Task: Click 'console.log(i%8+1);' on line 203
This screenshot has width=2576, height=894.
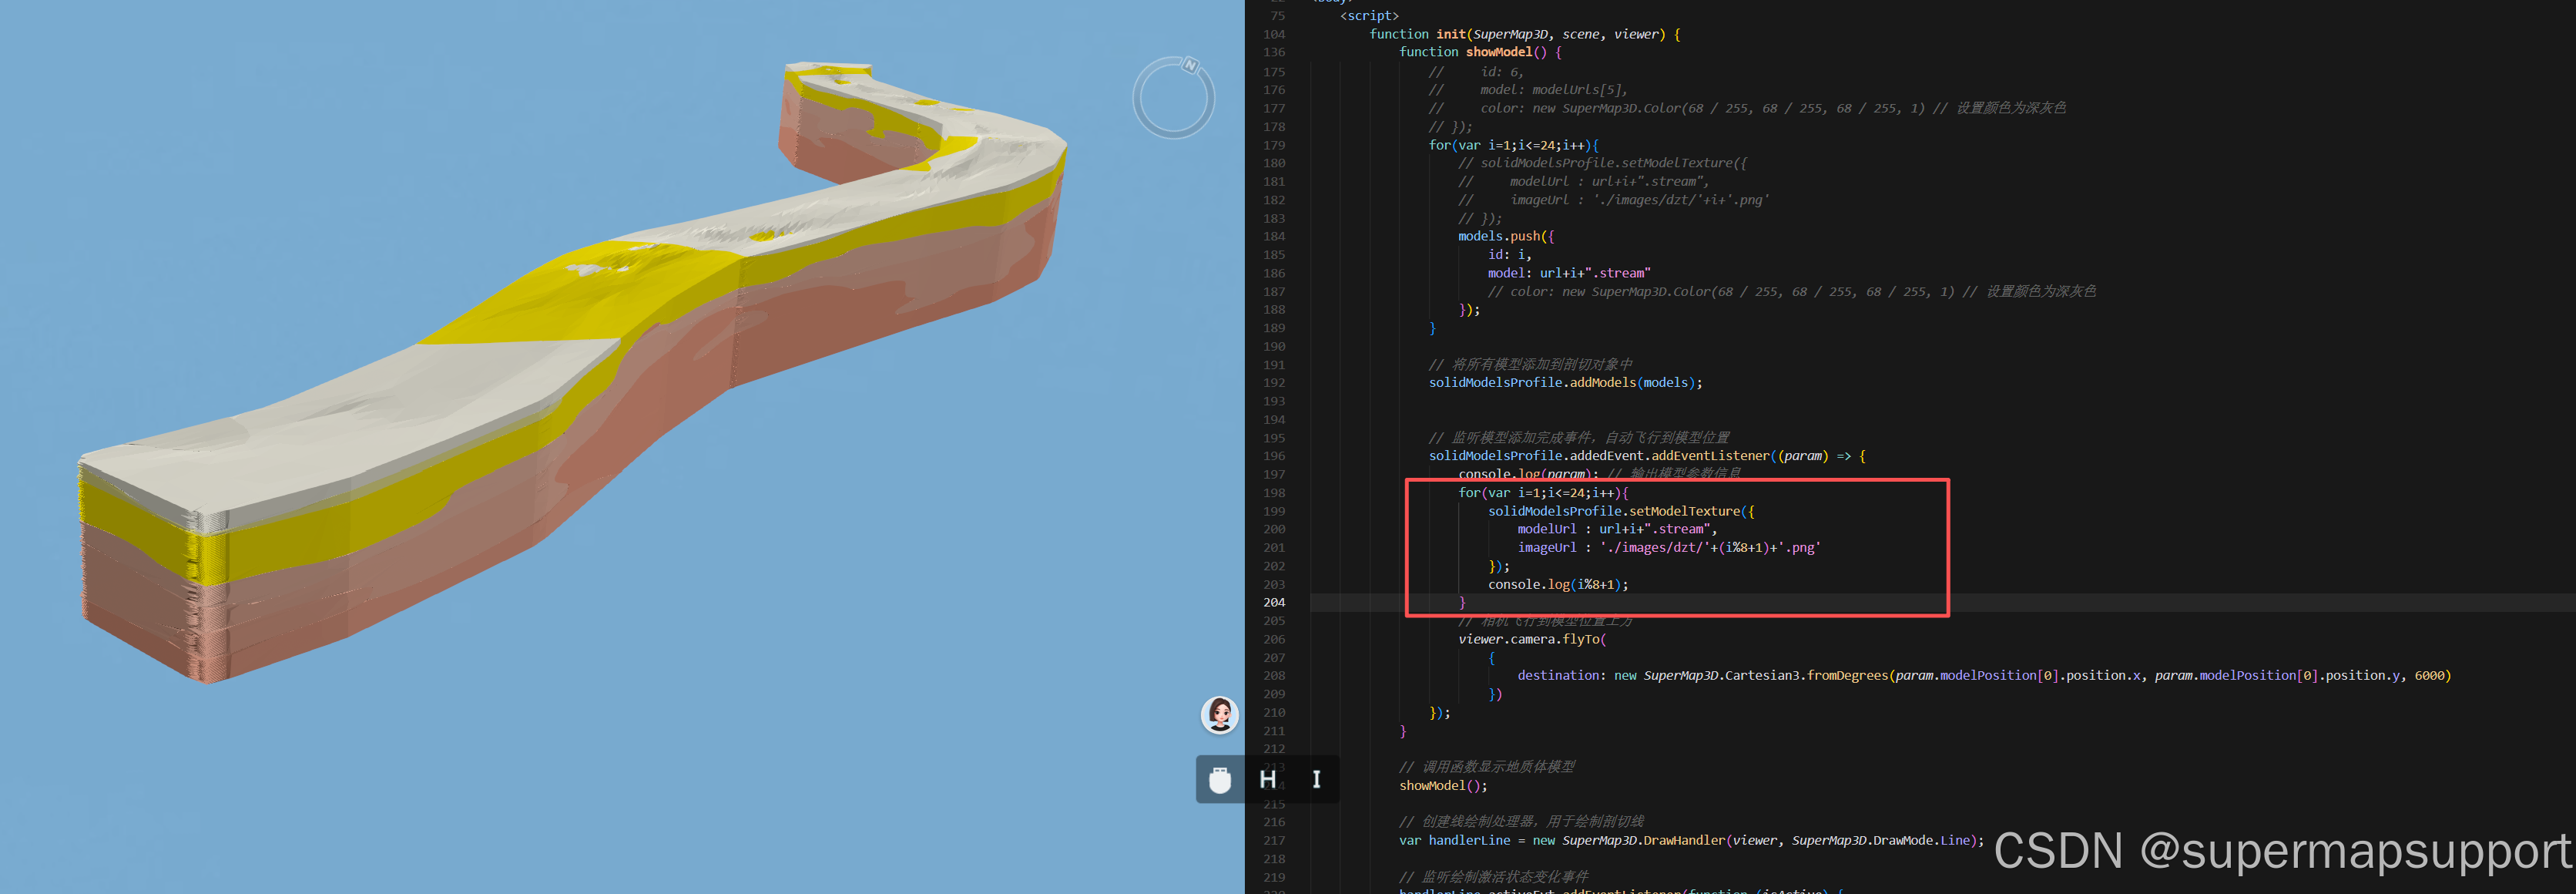Action: pos(1558,584)
